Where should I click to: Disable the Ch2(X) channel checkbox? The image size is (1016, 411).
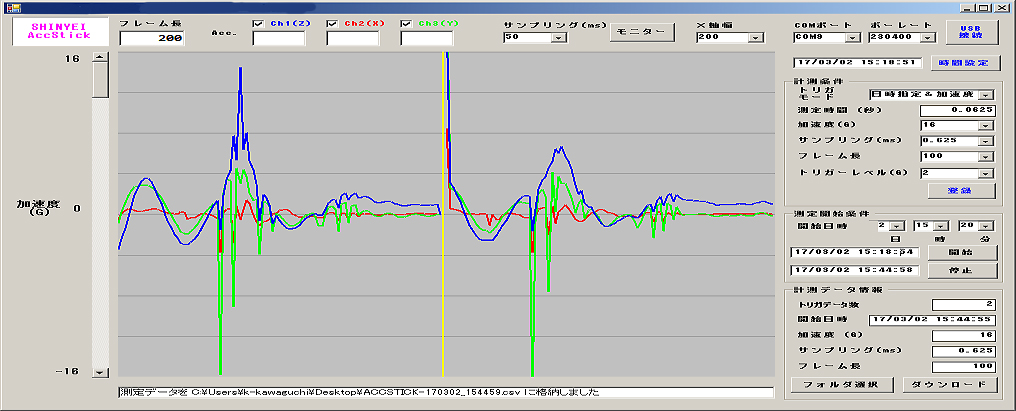point(333,23)
